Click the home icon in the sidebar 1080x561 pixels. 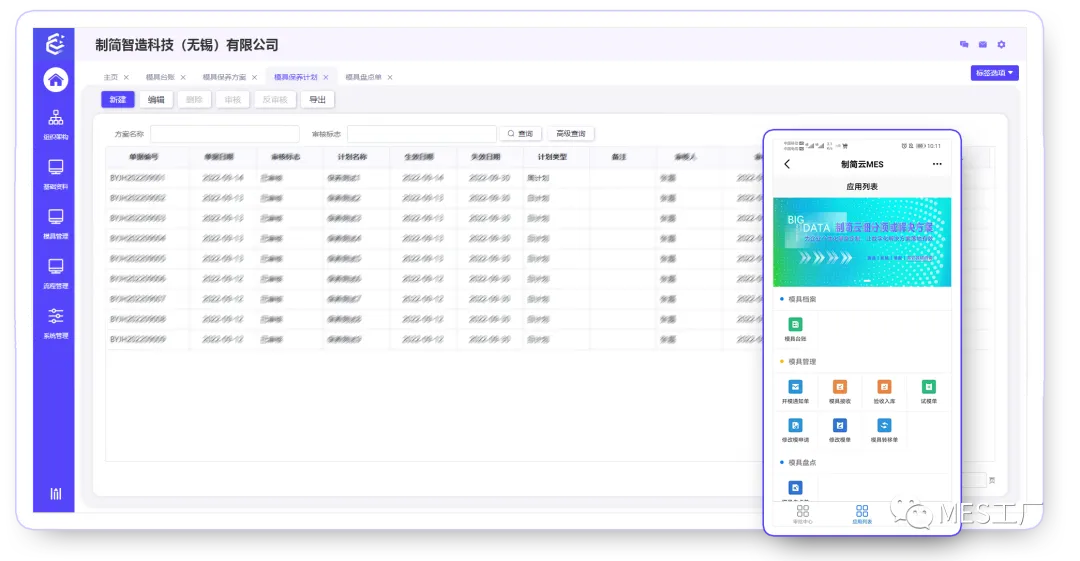click(x=56, y=80)
